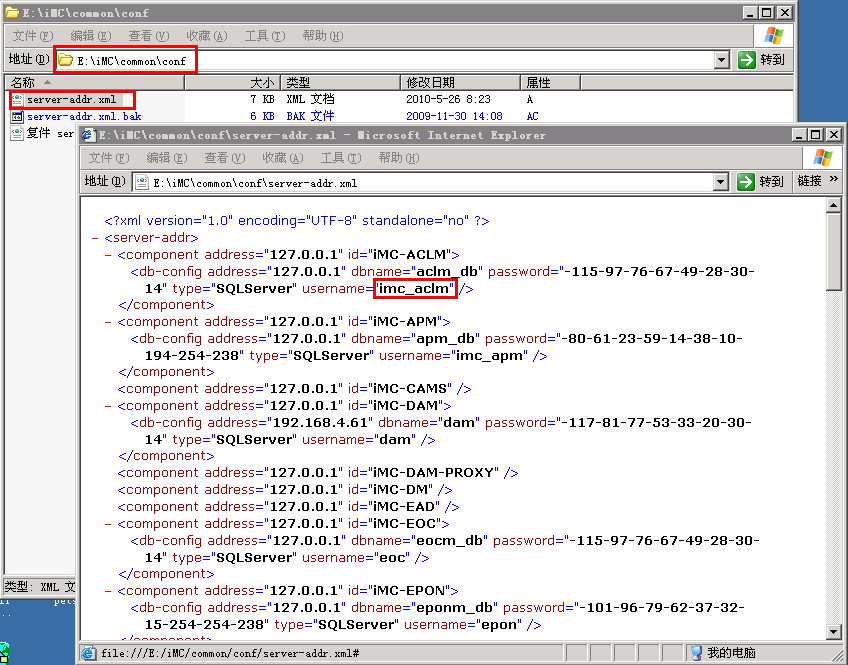
Task: Sort files by 修改日期 column header
Action: 461,83
